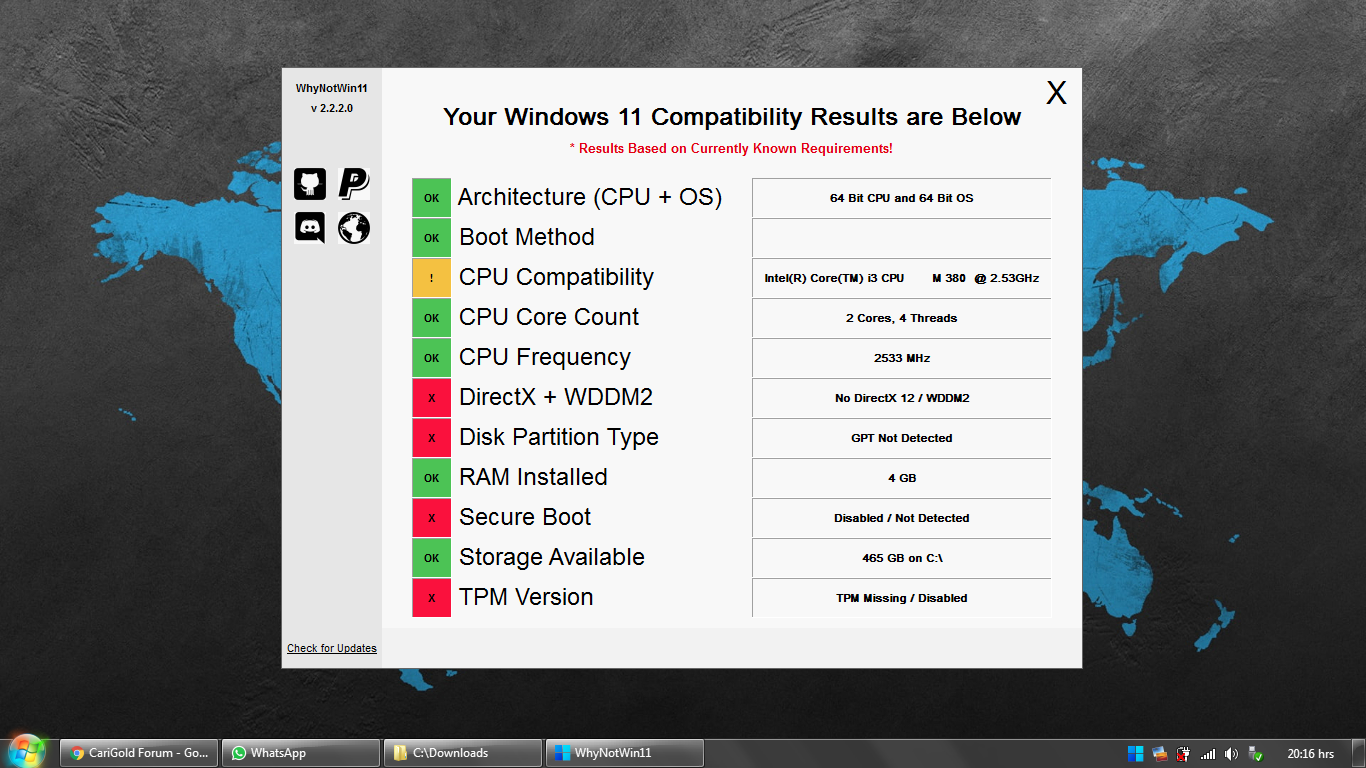Click the pictures tray icon
The image size is (1366, 768).
pos(1160,753)
